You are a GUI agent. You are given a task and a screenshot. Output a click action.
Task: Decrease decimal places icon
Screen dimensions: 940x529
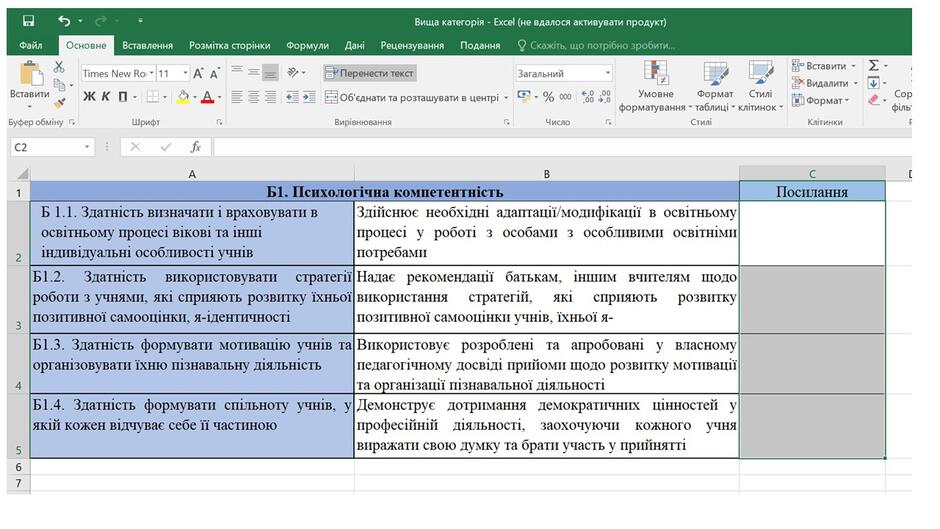click(604, 97)
